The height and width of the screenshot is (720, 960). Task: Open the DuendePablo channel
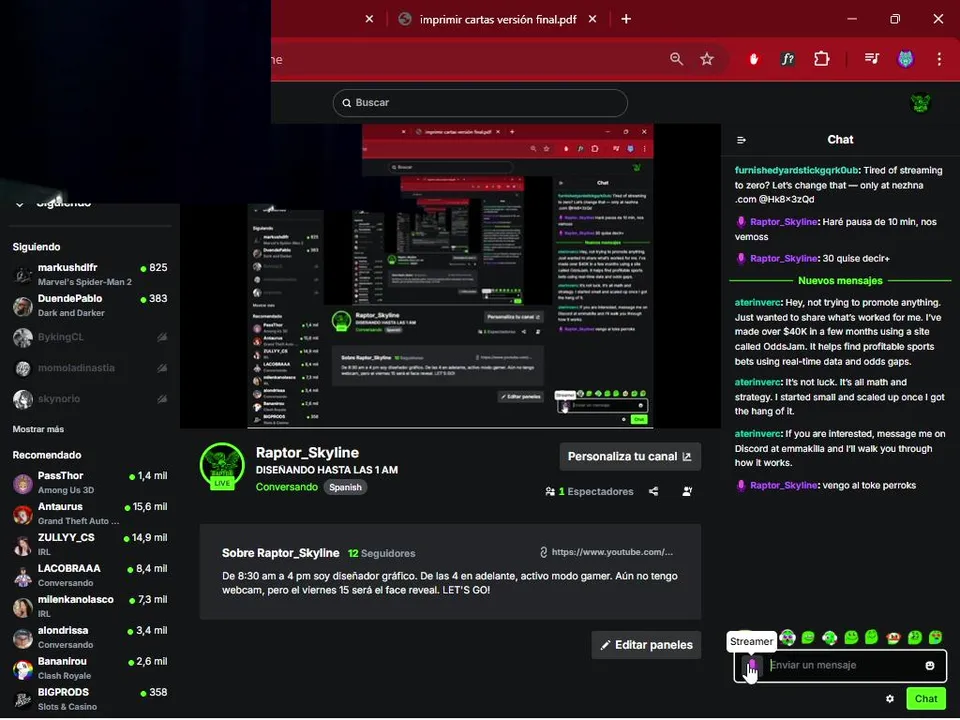tap(90, 306)
